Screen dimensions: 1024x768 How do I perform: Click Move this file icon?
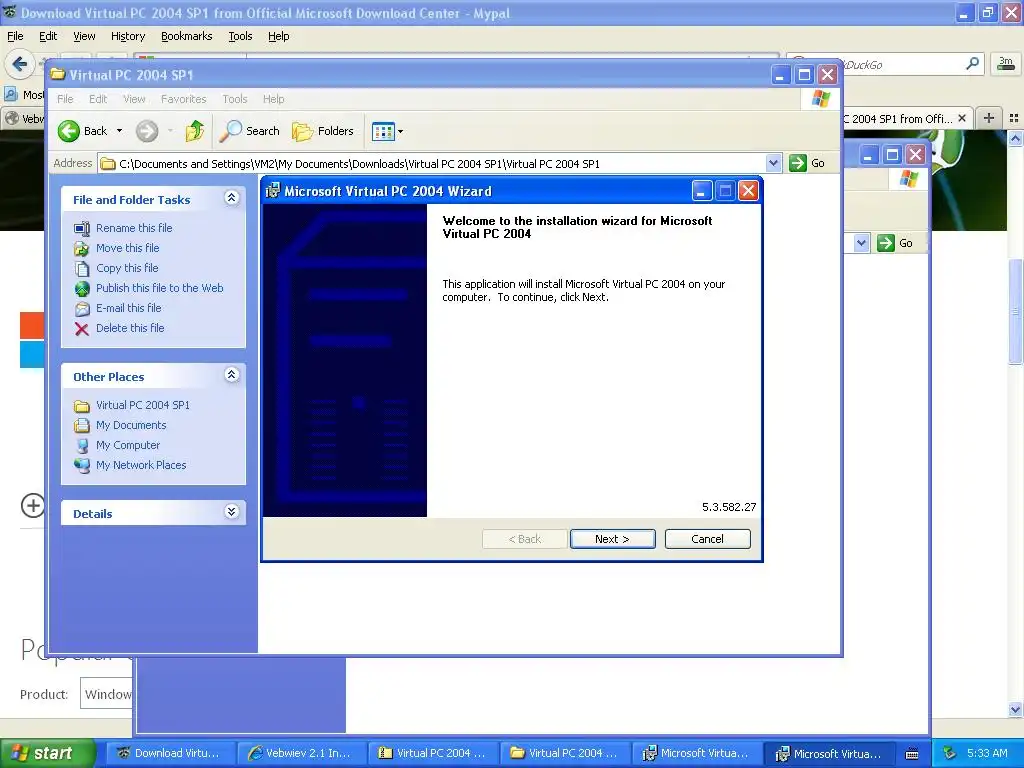pyautogui.click(x=82, y=248)
